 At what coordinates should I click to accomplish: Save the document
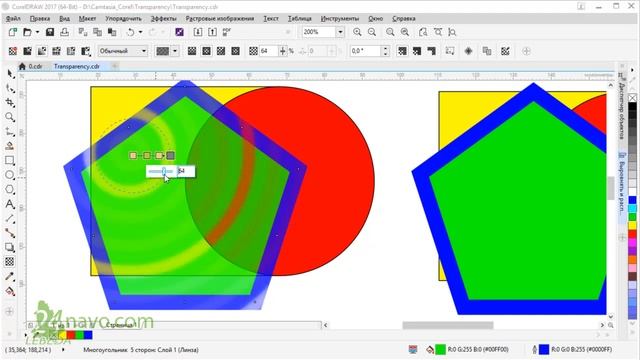point(50,32)
